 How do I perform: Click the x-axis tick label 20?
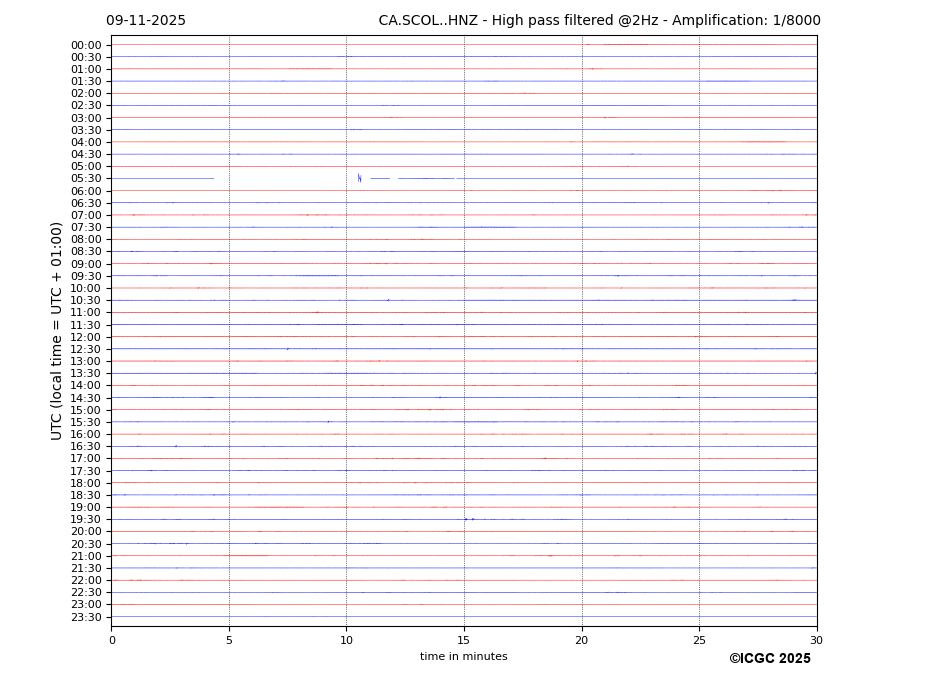pos(582,640)
